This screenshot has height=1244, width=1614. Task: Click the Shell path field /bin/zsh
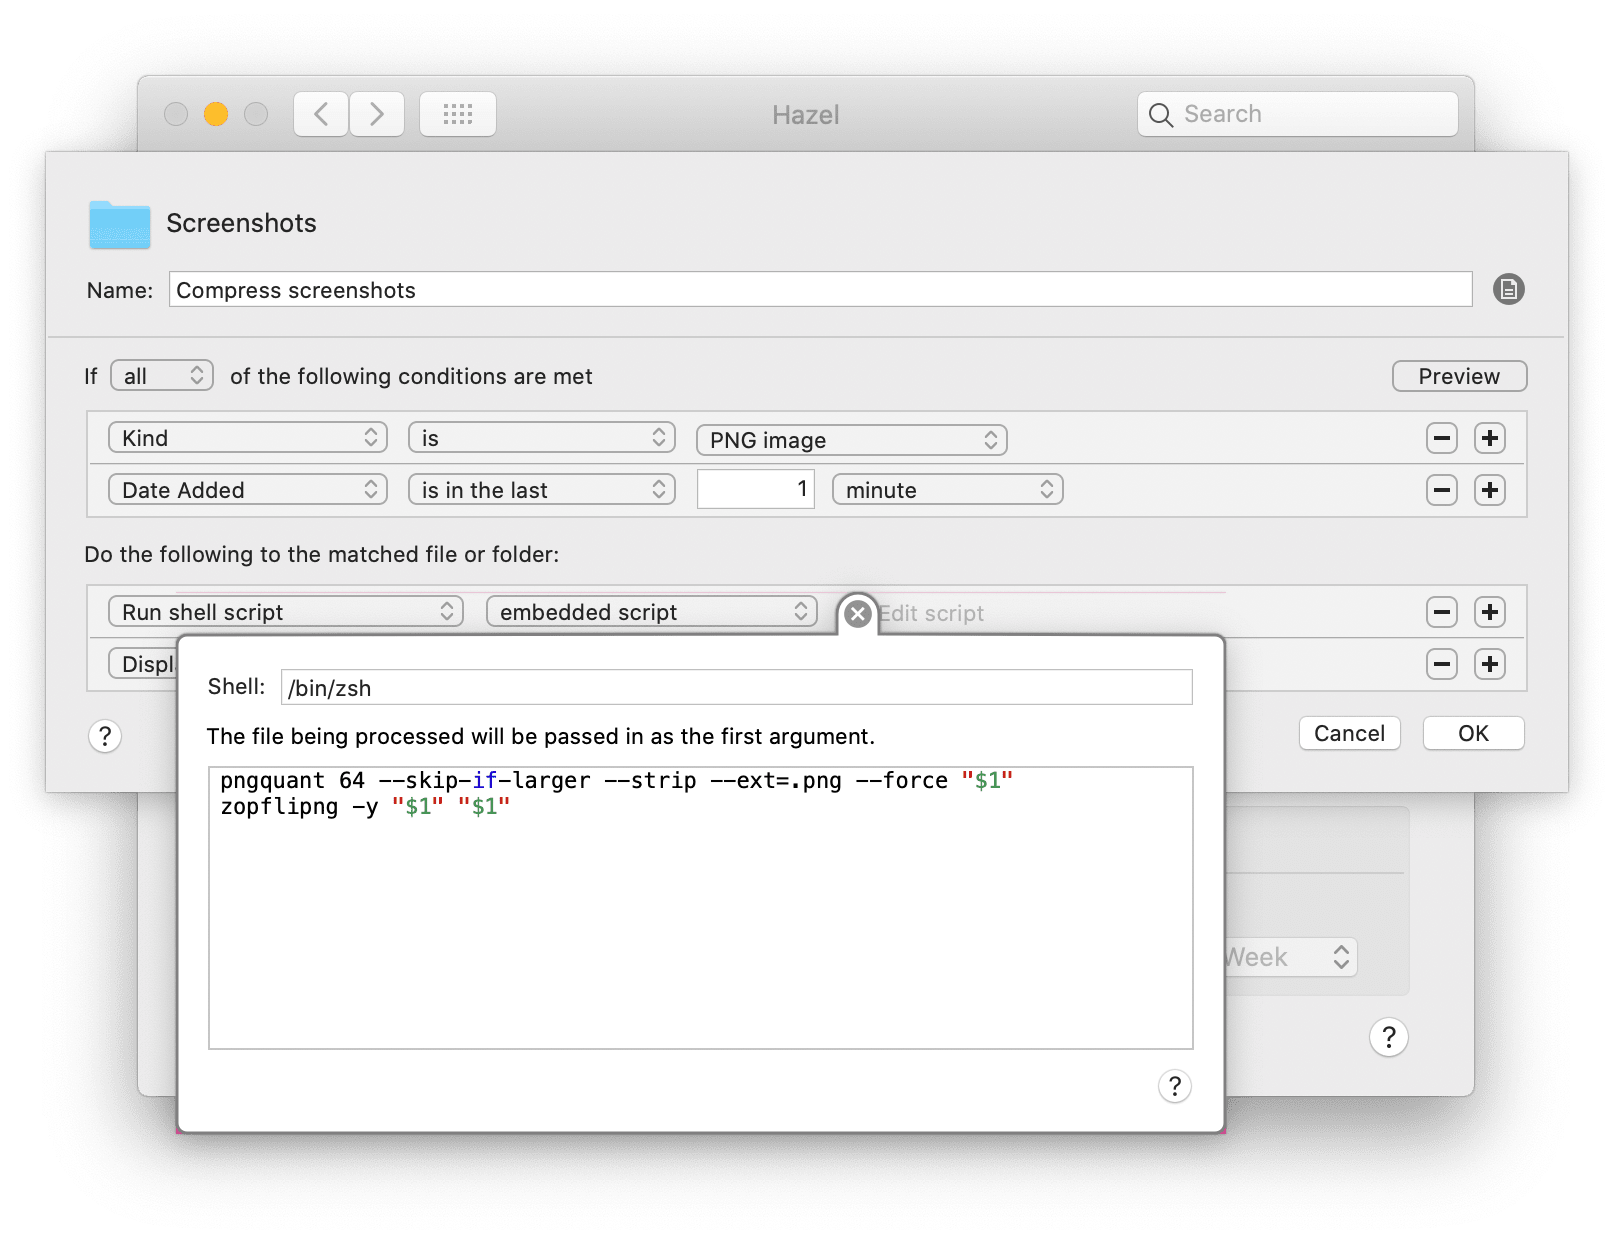[736, 688]
